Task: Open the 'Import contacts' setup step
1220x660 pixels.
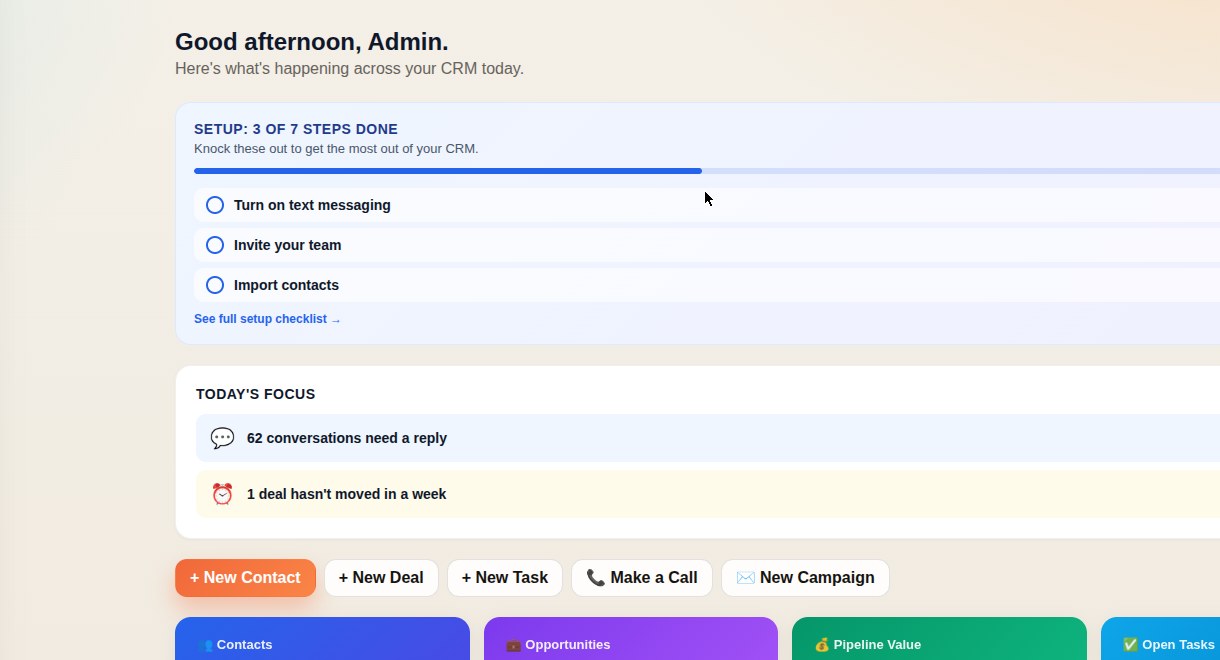Action: (707, 285)
